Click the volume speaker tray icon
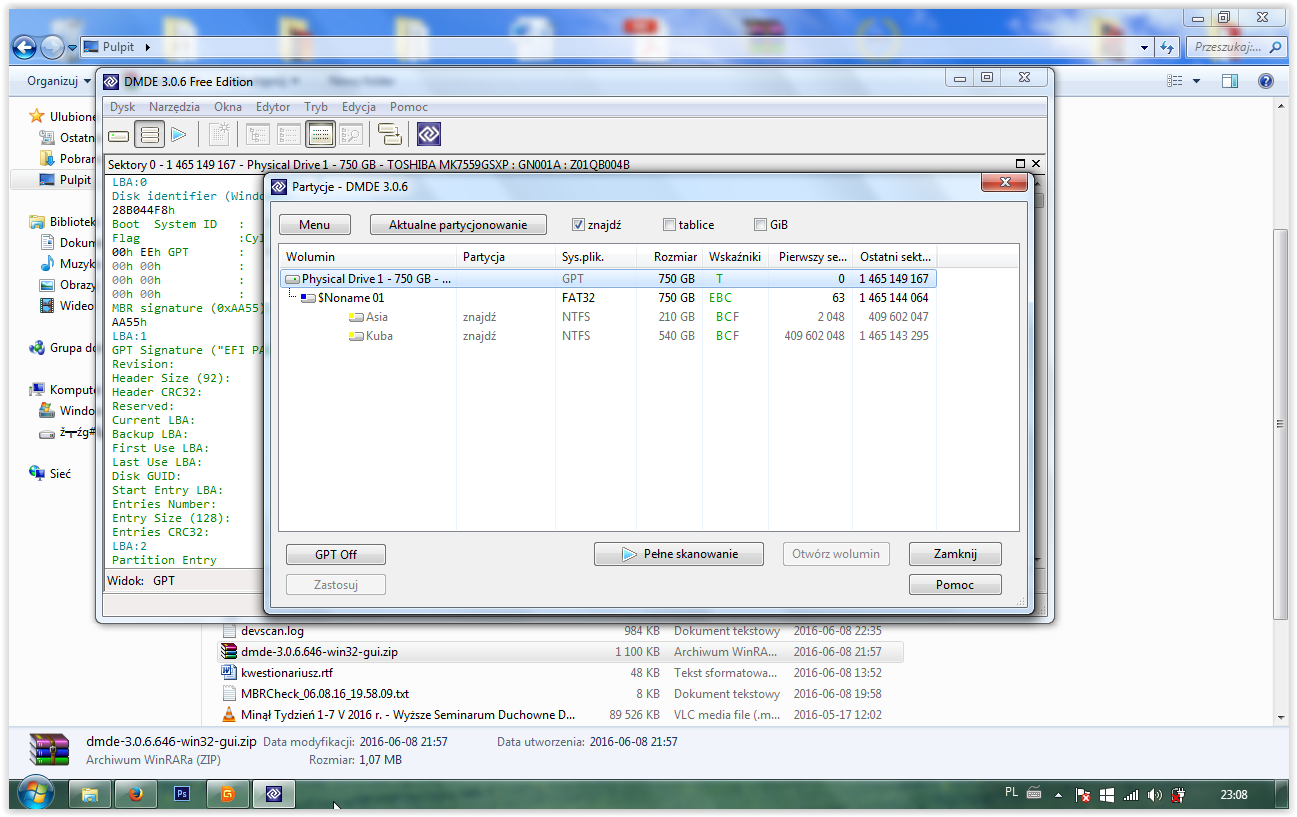This screenshot has height=817, width=1297. pyautogui.click(x=1155, y=795)
